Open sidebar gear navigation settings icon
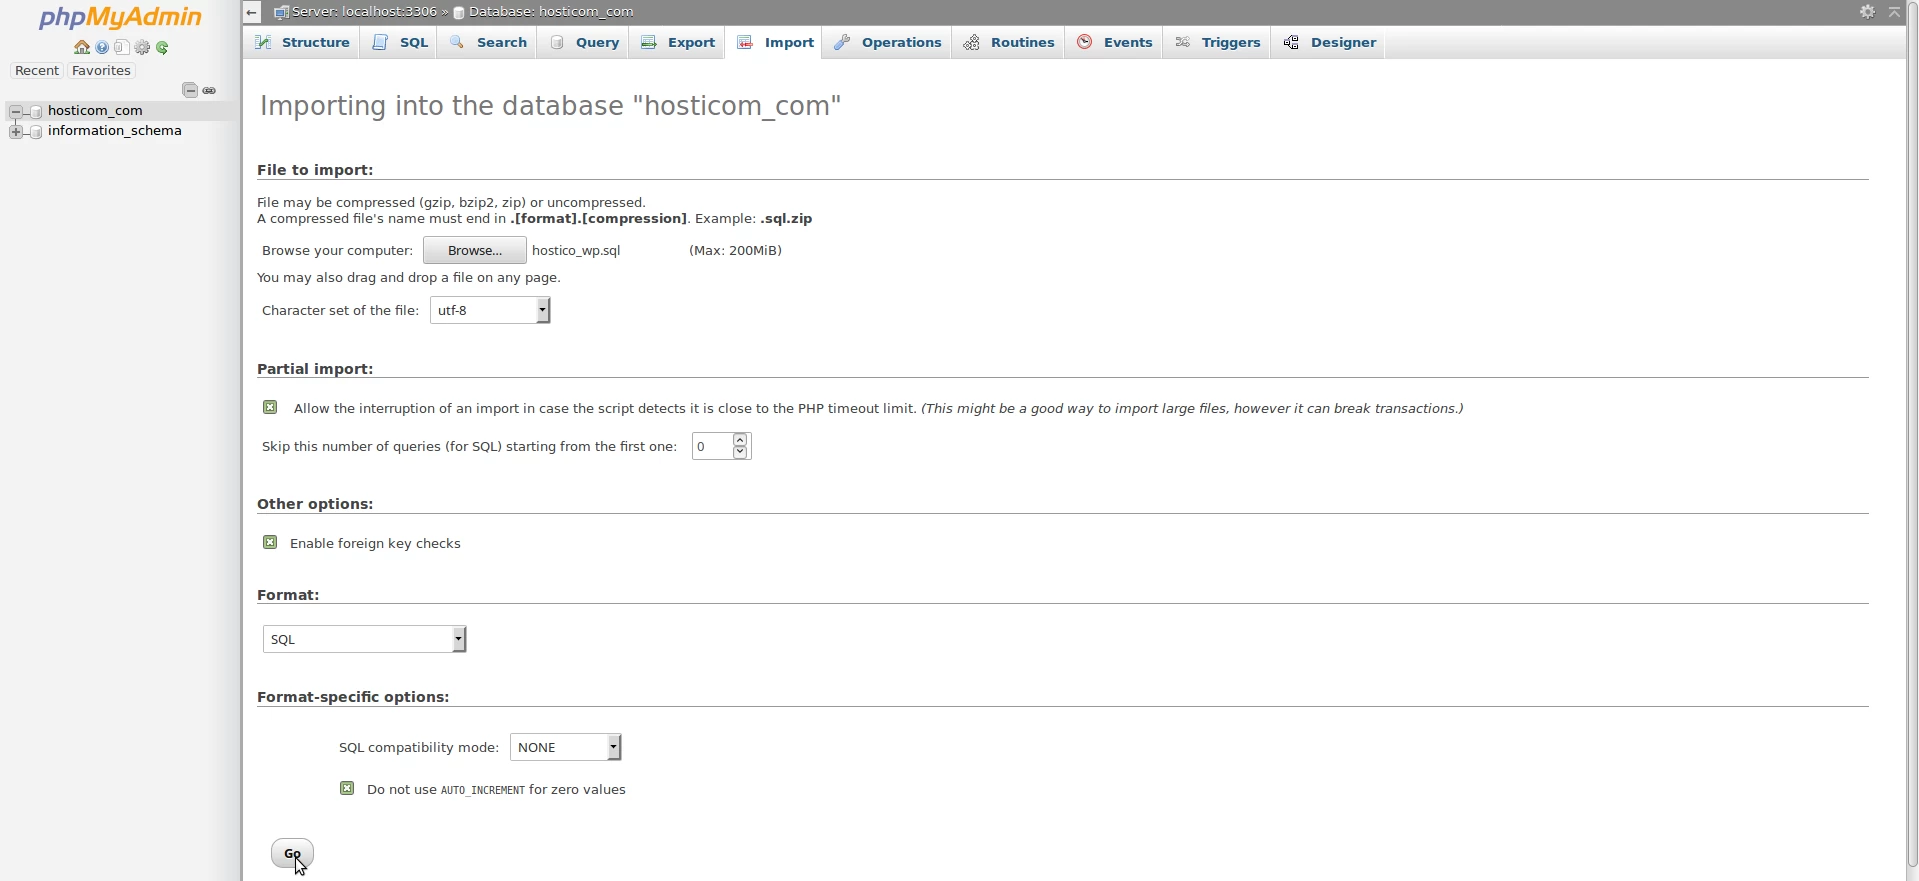1919x881 pixels. pyautogui.click(x=142, y=48)
